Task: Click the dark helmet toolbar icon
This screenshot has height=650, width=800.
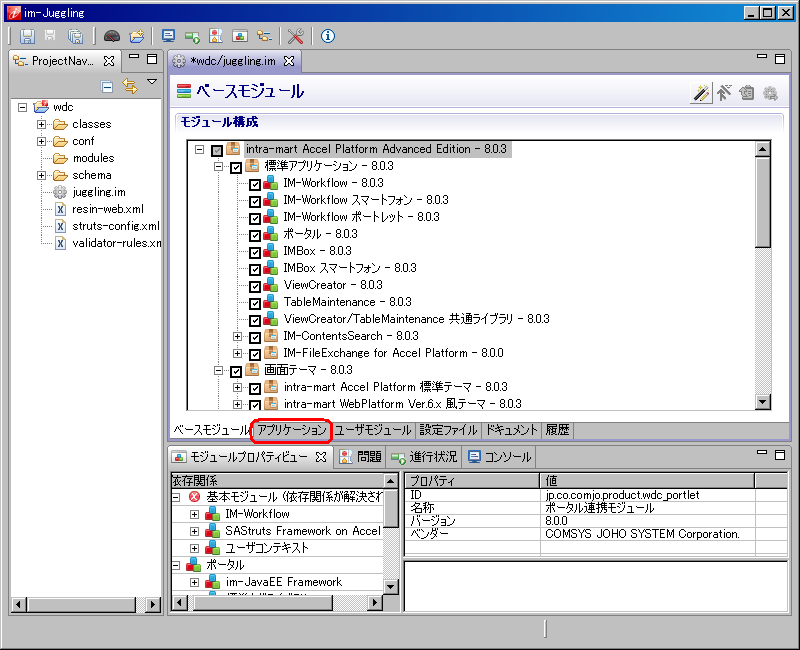Action: [112, 36]
